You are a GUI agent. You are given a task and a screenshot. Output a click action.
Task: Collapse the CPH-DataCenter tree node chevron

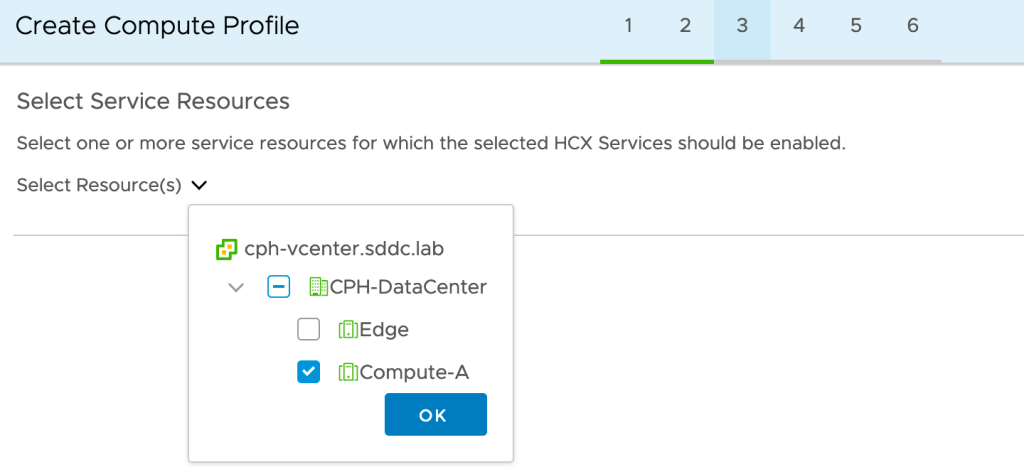click(x=236, y=288)
